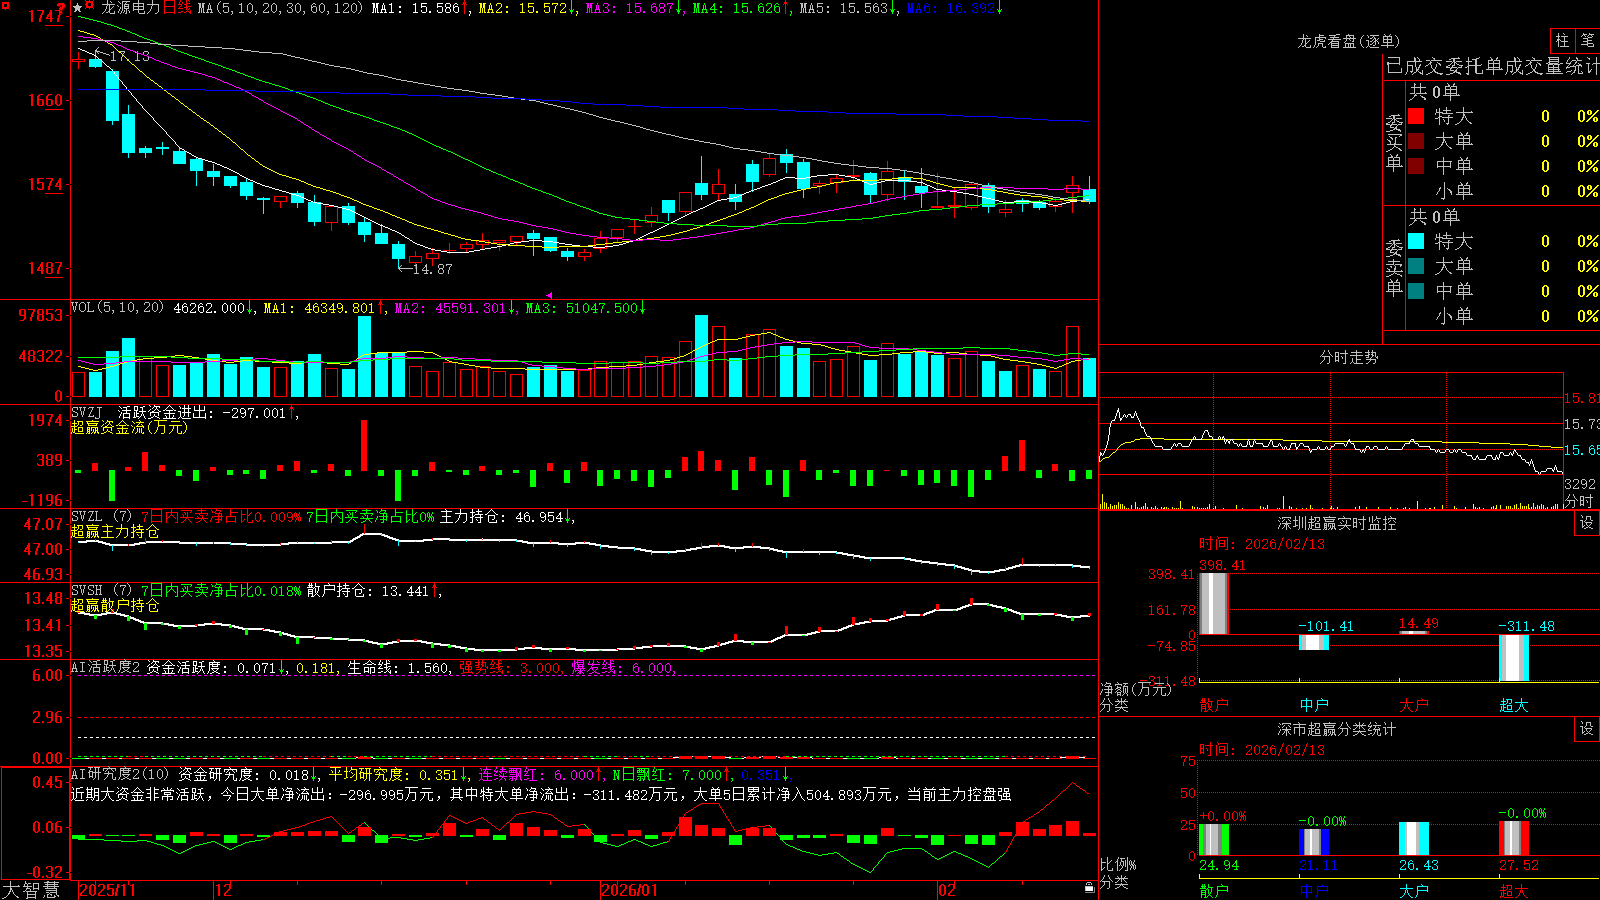
Task: Click the VOL(5,10,20) indicator label
Action: 118,308
